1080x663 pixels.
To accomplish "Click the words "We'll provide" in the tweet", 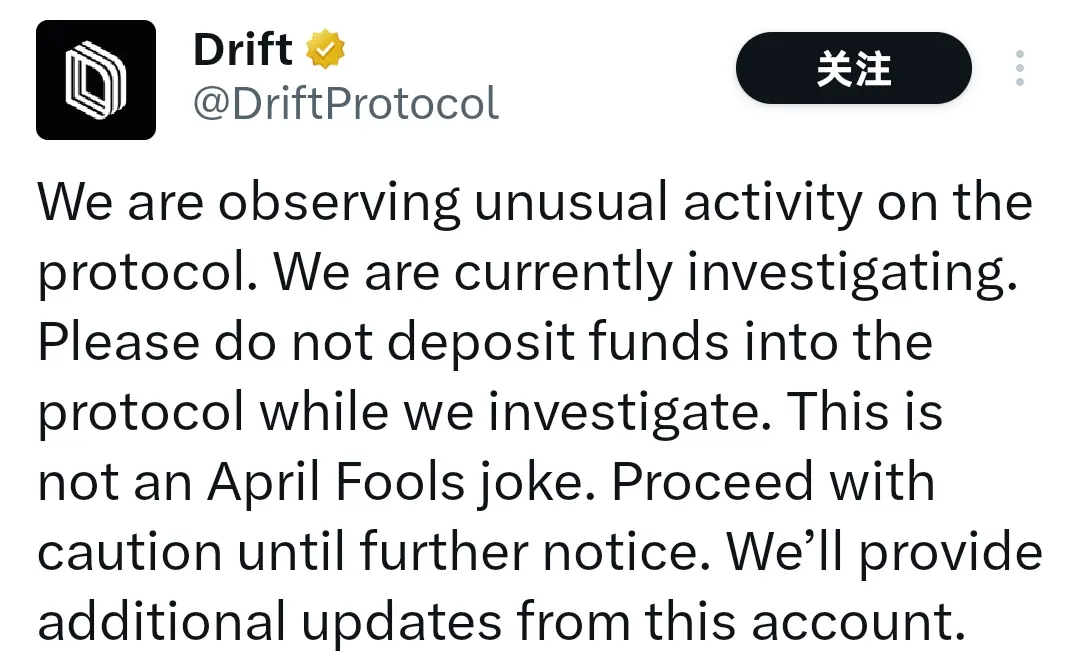I will point(884,553).
